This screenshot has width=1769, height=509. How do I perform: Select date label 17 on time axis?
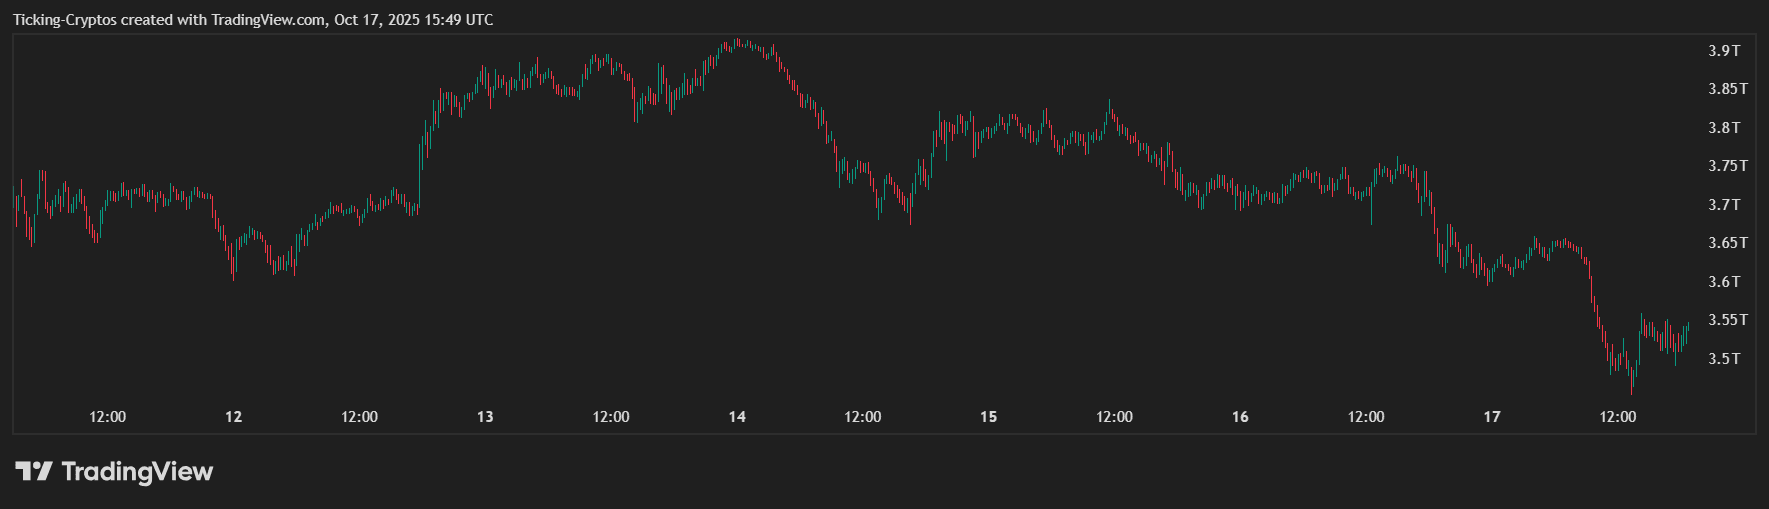click(1492, 417)
